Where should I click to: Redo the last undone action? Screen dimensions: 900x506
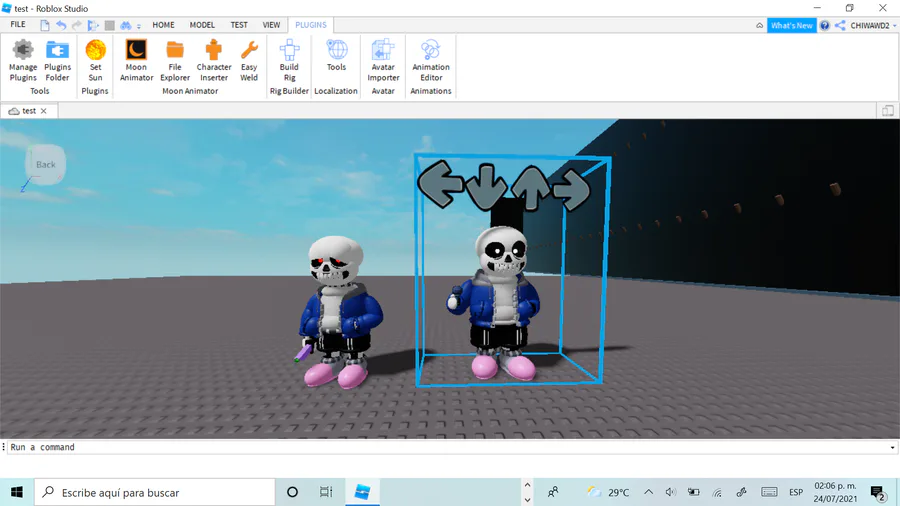76,25
